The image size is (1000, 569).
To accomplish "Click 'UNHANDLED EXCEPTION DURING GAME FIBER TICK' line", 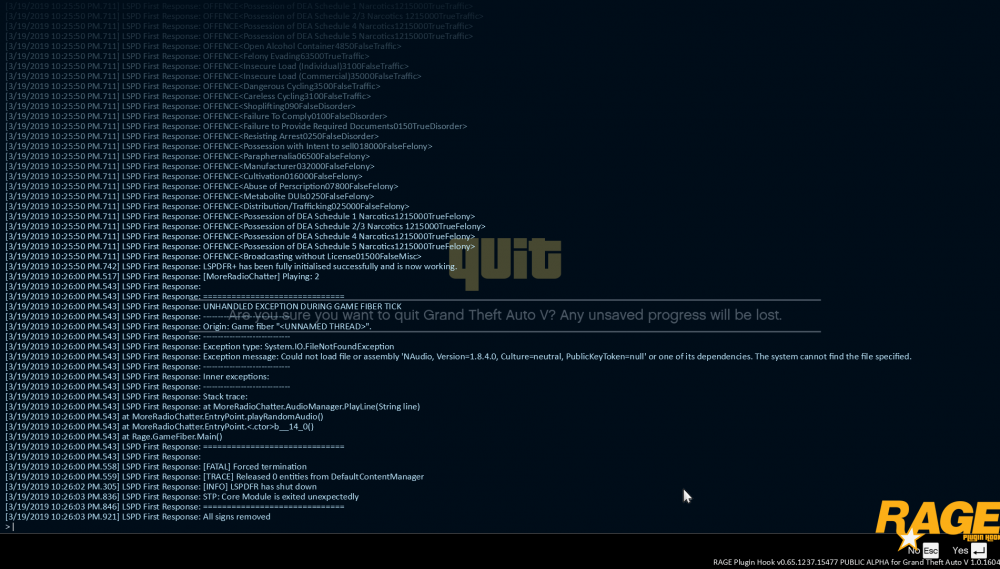I will click(x=203, y=306).
